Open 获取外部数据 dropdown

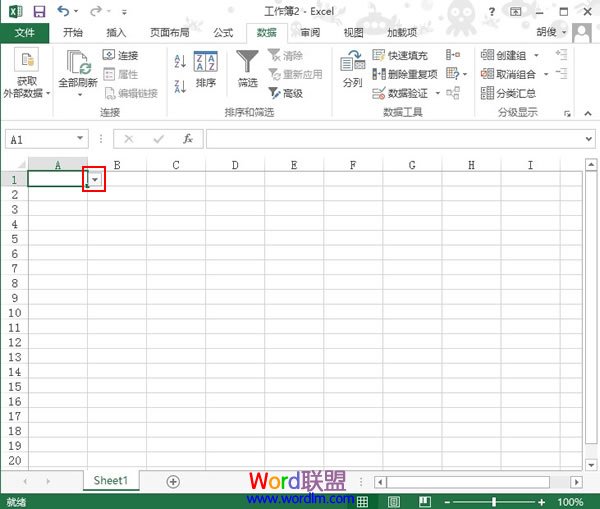(x=26, y=73)
